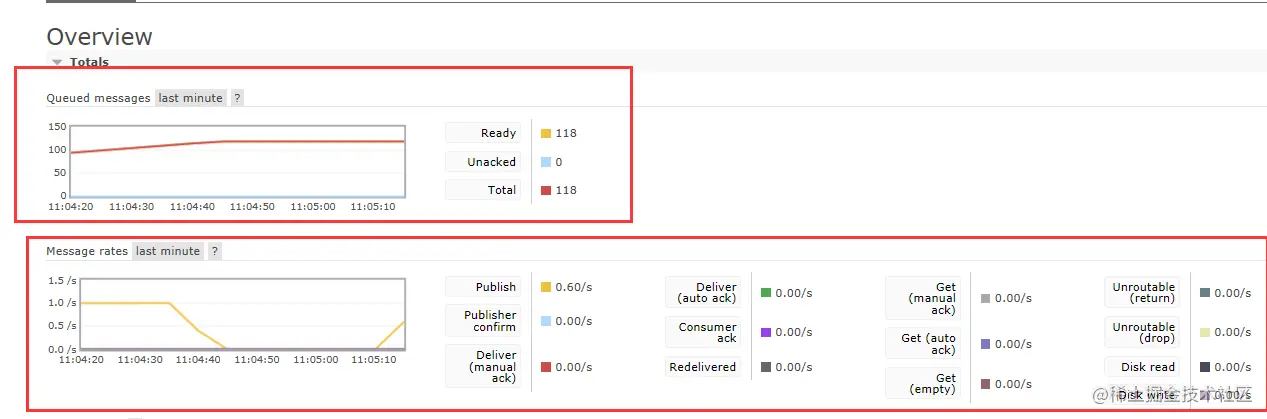Click the yellow Ready color swatch
Viewport: 1267px width, 419px height.
546,133
